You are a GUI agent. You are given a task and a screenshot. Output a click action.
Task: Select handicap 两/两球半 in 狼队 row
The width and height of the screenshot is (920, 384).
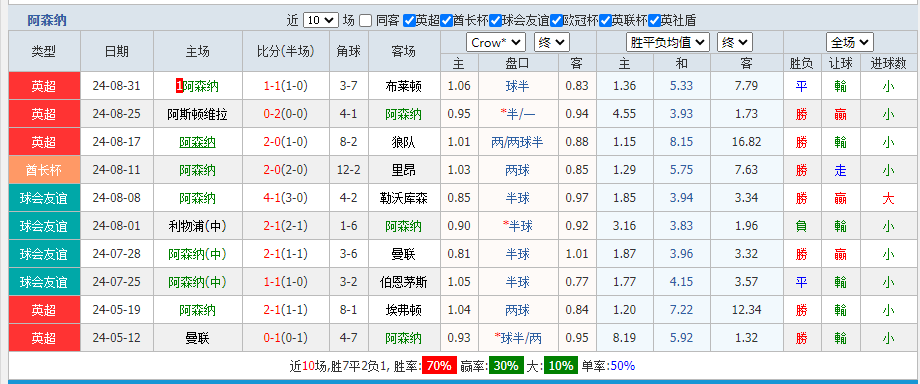click(518, 142)
